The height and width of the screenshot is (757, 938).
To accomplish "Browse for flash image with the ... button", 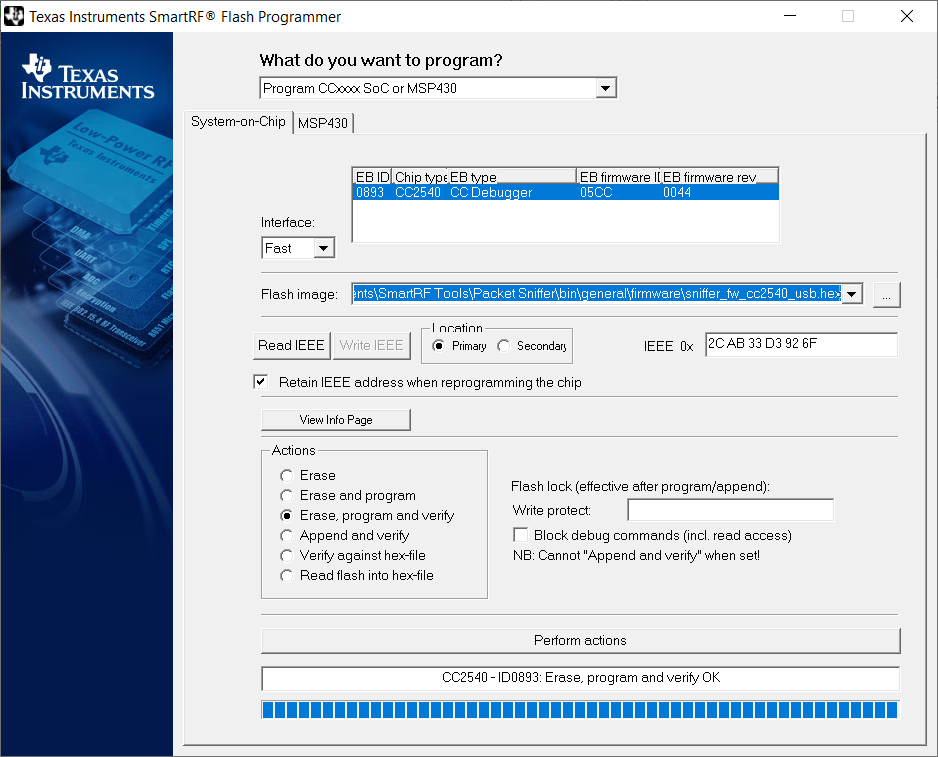I will coord(887,295).
